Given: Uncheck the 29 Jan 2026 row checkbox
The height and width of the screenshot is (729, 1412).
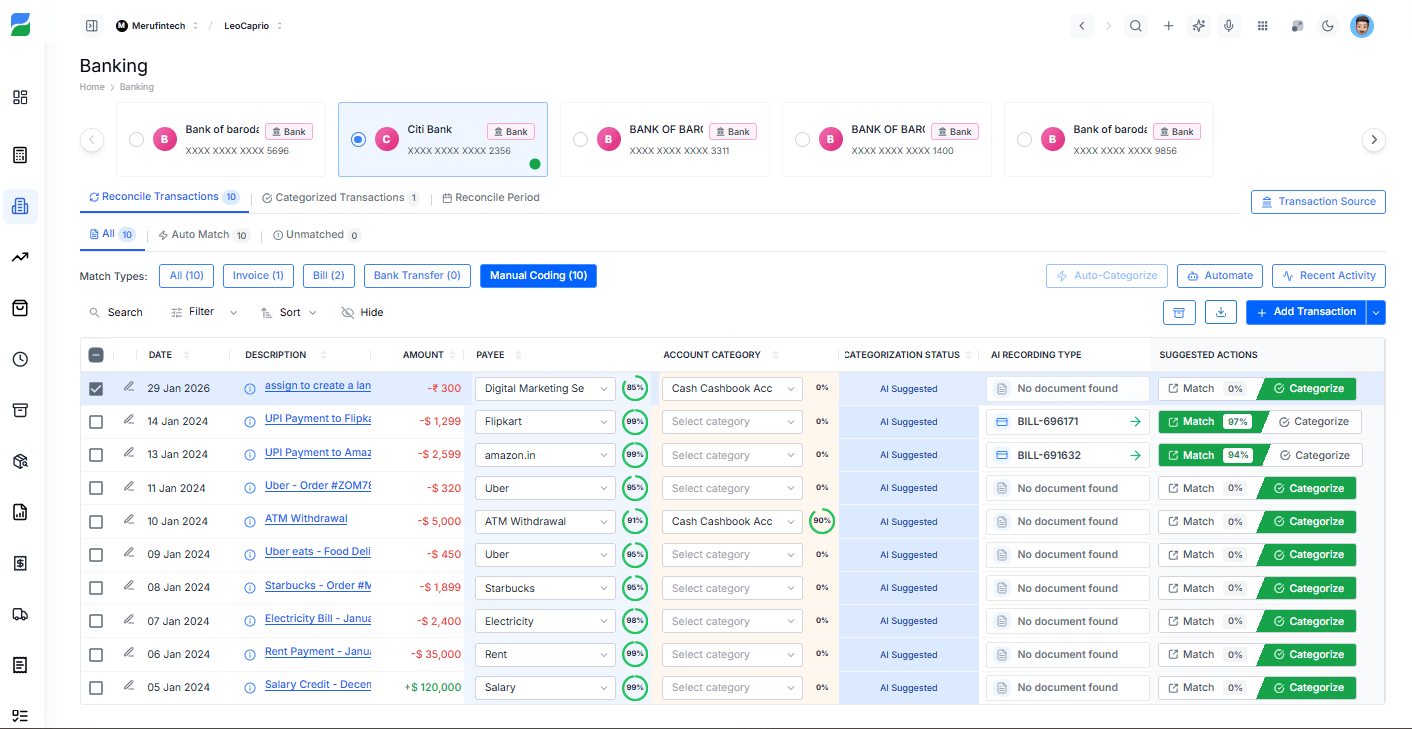Looking at the screenshot, I should coord(96,388).
